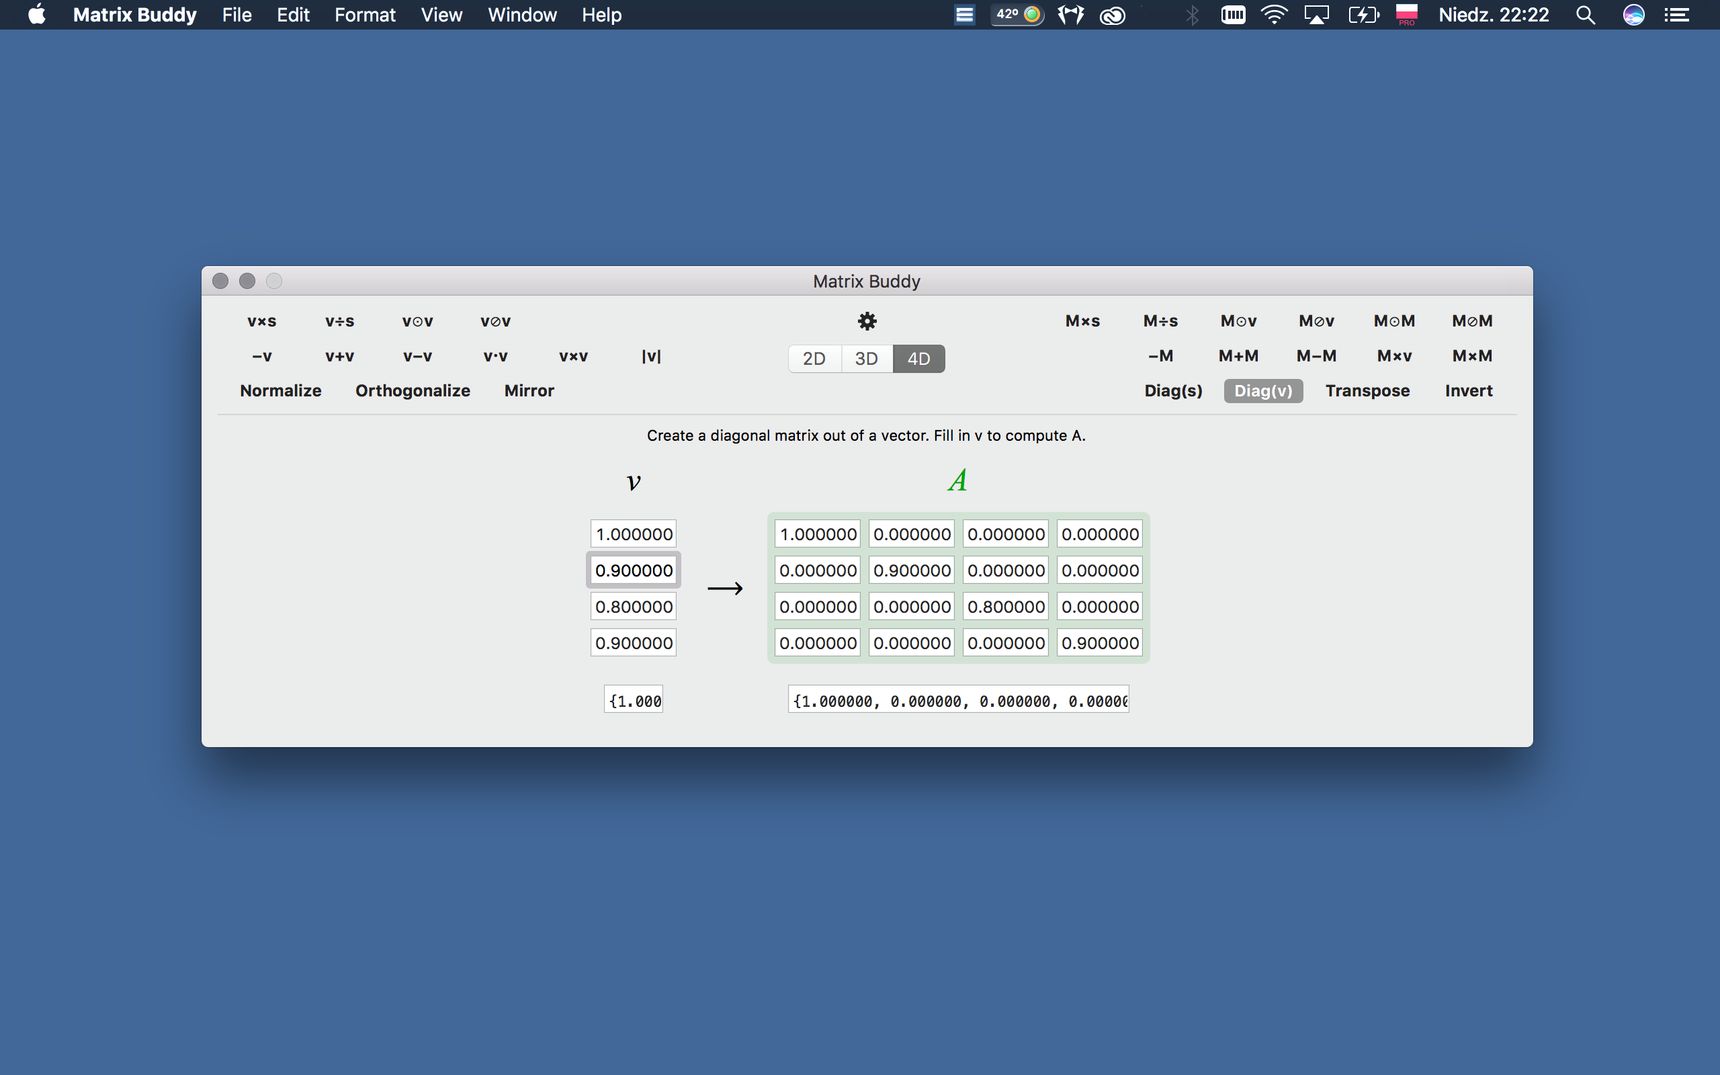Open Creative Cloud menu bar icon
1720x1075 pixels.
click(1113, 14)
